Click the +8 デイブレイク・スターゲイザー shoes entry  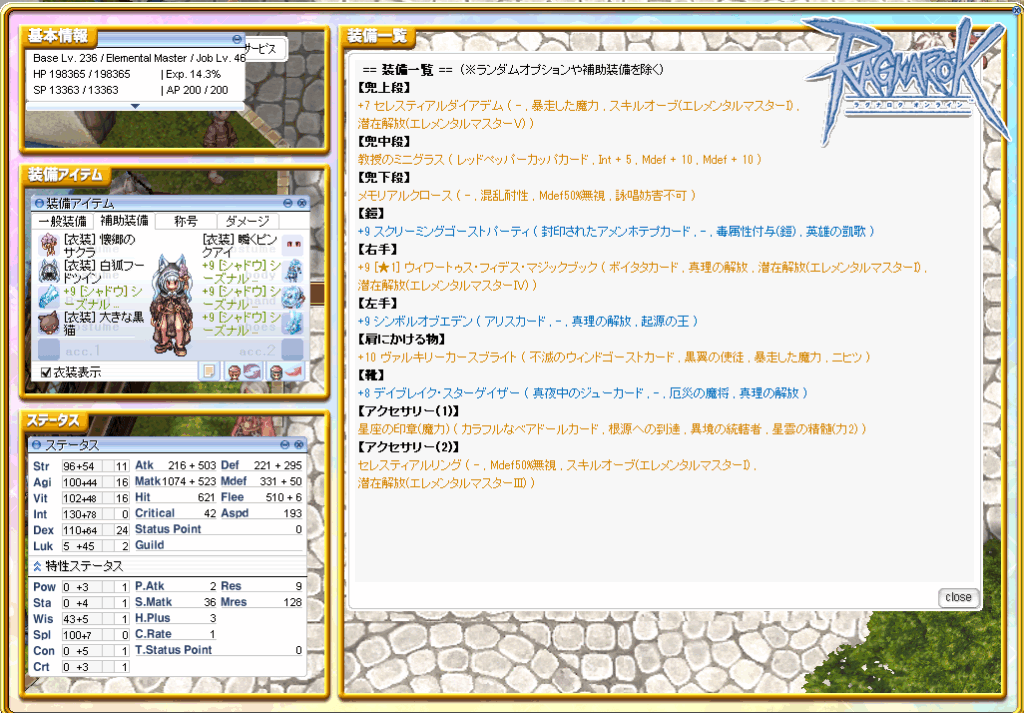[583, 393]
